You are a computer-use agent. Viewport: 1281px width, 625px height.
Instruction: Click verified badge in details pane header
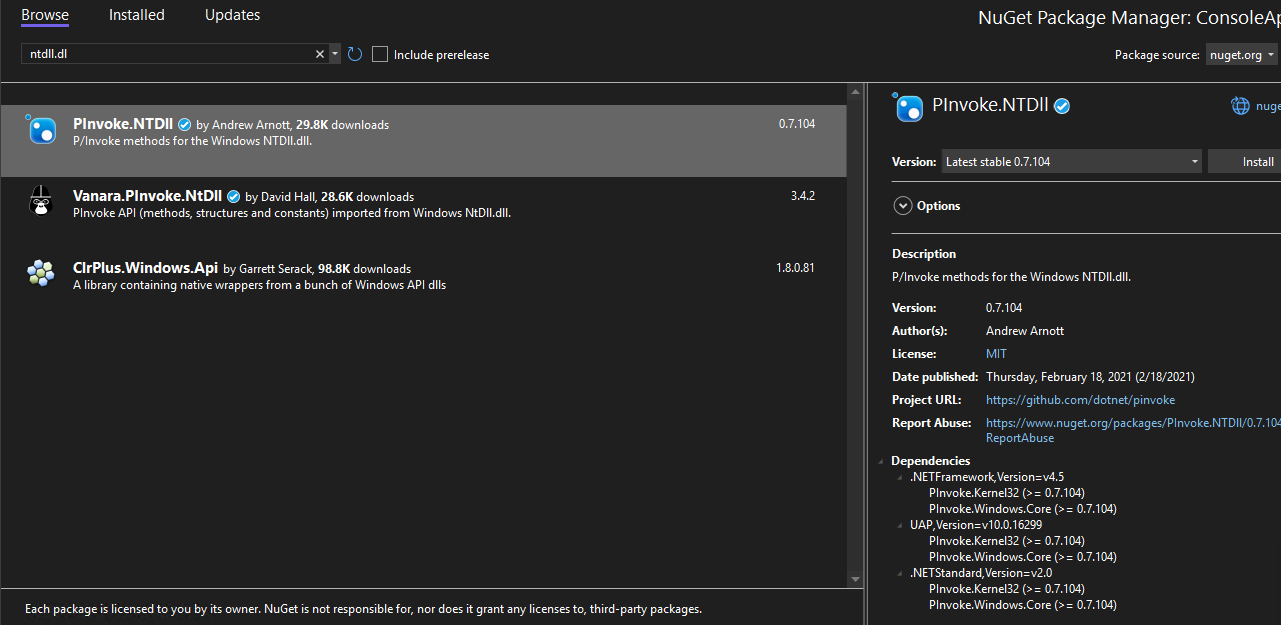1062,105
